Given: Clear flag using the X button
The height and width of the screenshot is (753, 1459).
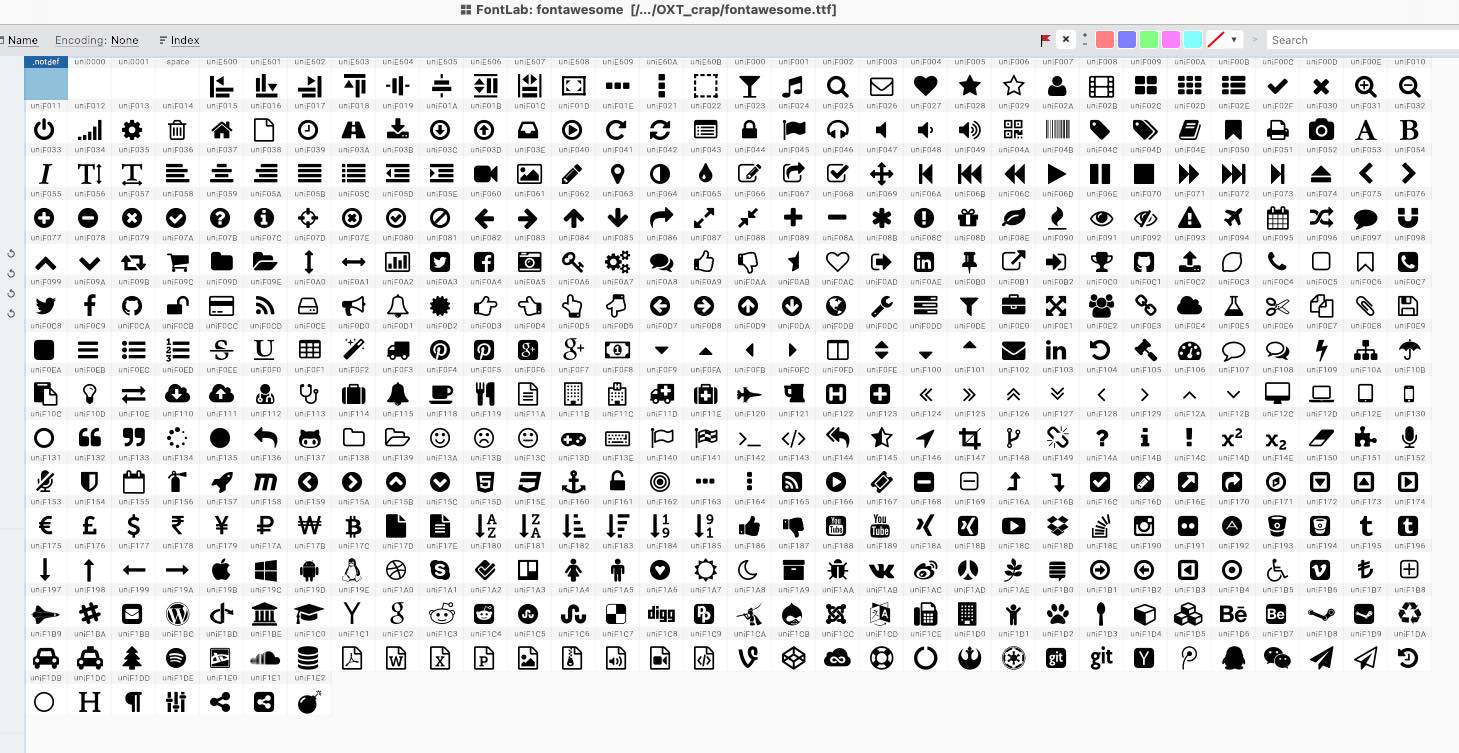Looking at the screenshot, I should tap(1066, 40).
